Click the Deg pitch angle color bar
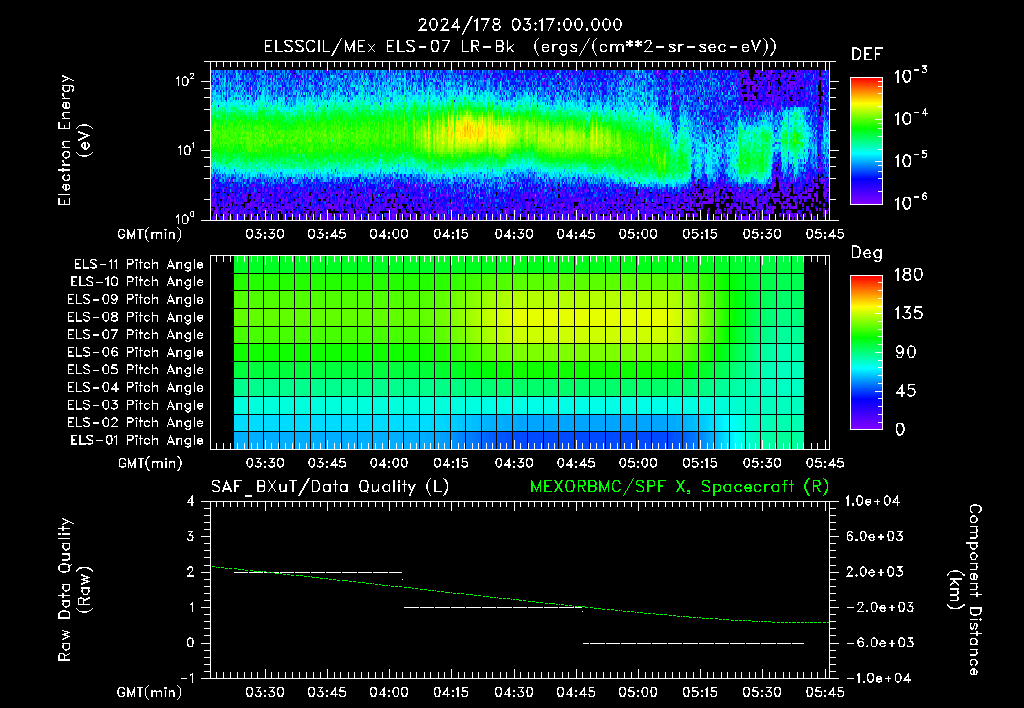The width and height of the screenshot is (1024, 708). point(867,352)
